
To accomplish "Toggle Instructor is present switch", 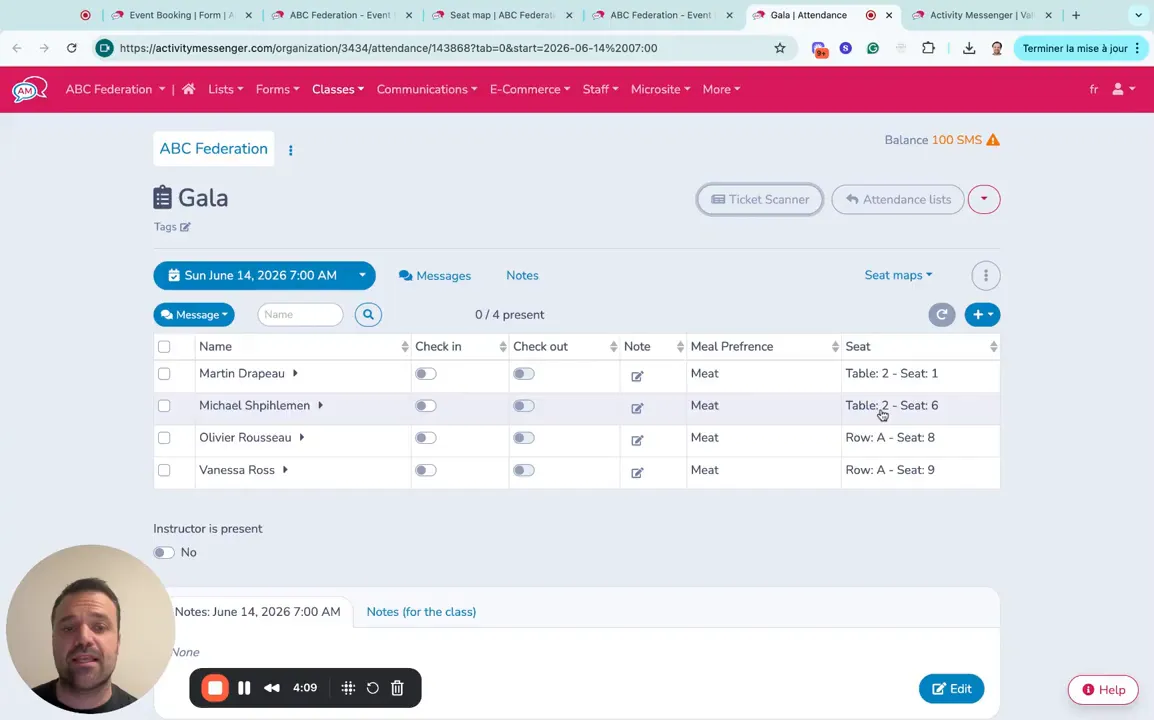I will coord(164,553).
